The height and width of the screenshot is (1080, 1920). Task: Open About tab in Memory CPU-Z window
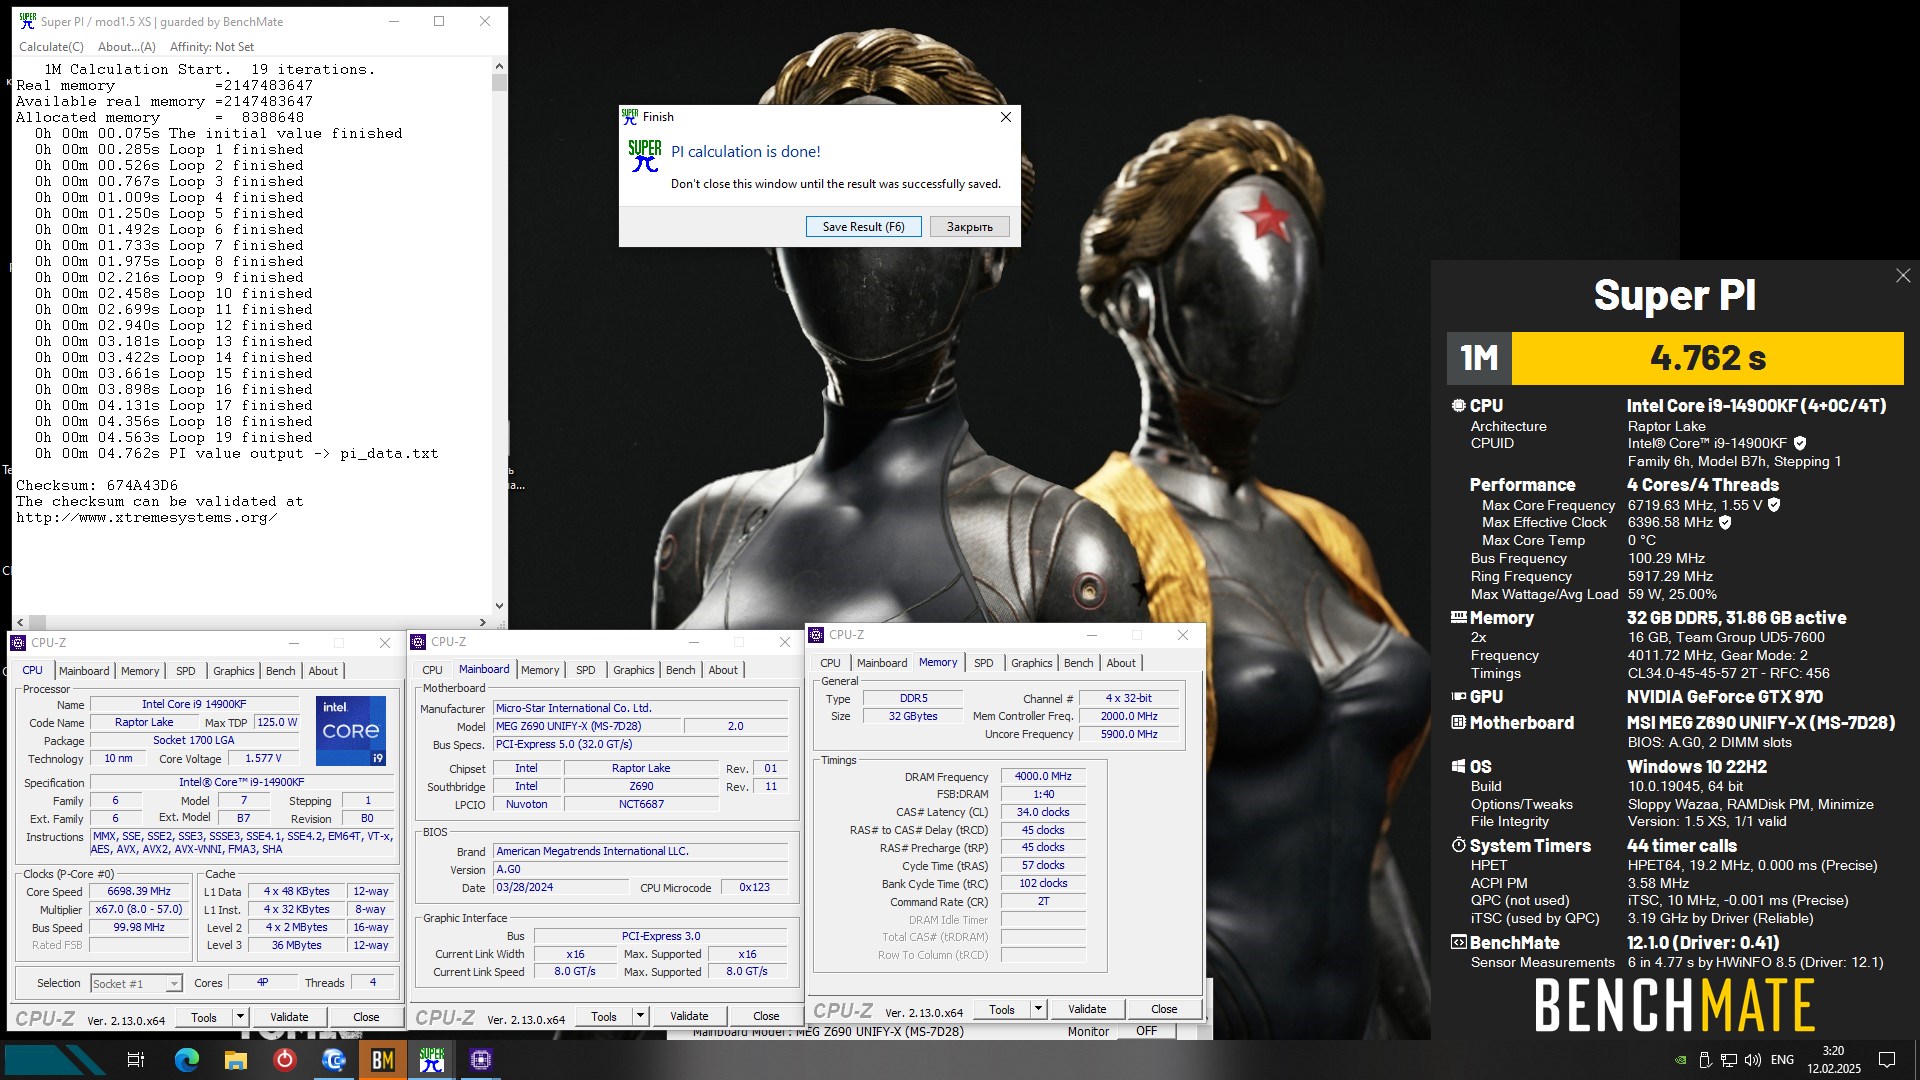pos(1121,663)
